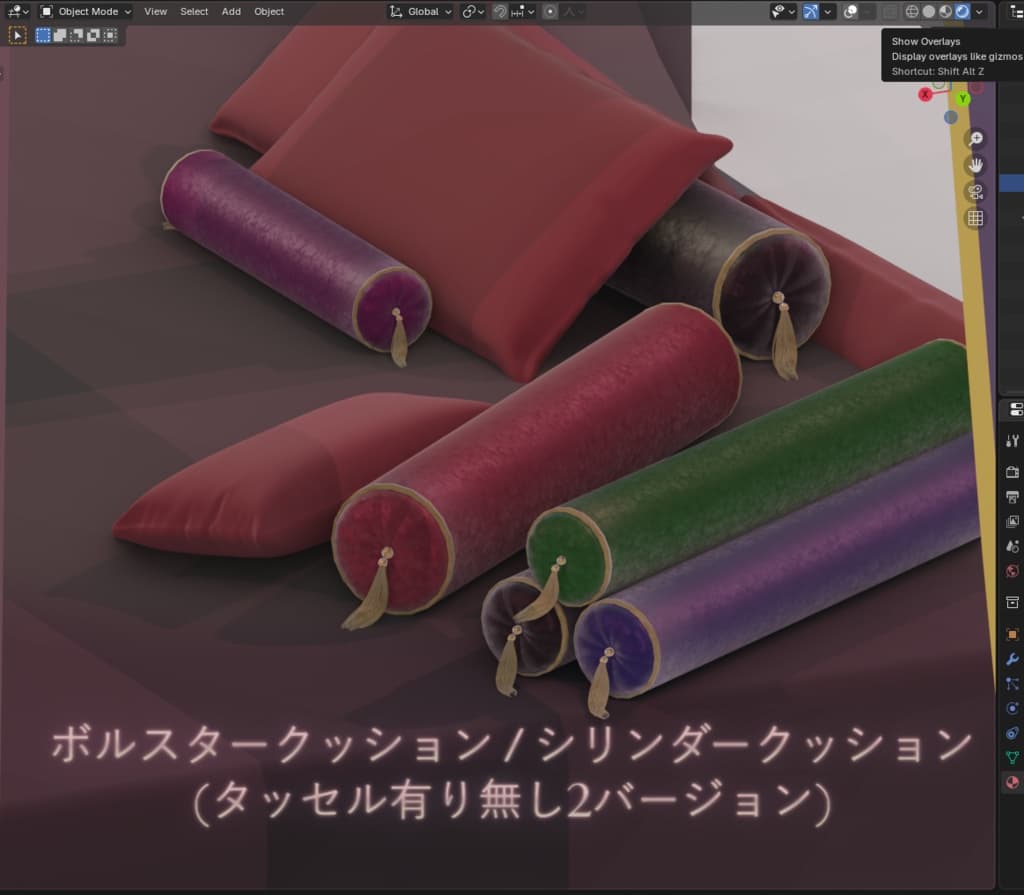This screenshot has width=1024, height=895.
Task: Click the Select menu item
Action: tap(193, 11)
